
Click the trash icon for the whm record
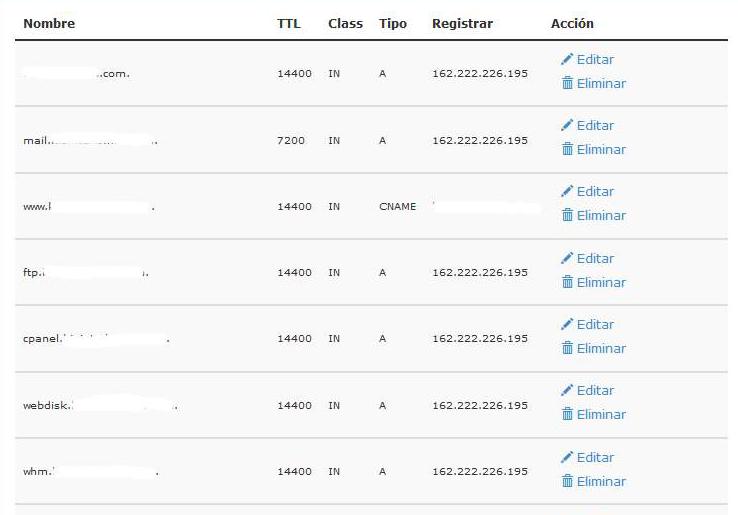[568, 481]
